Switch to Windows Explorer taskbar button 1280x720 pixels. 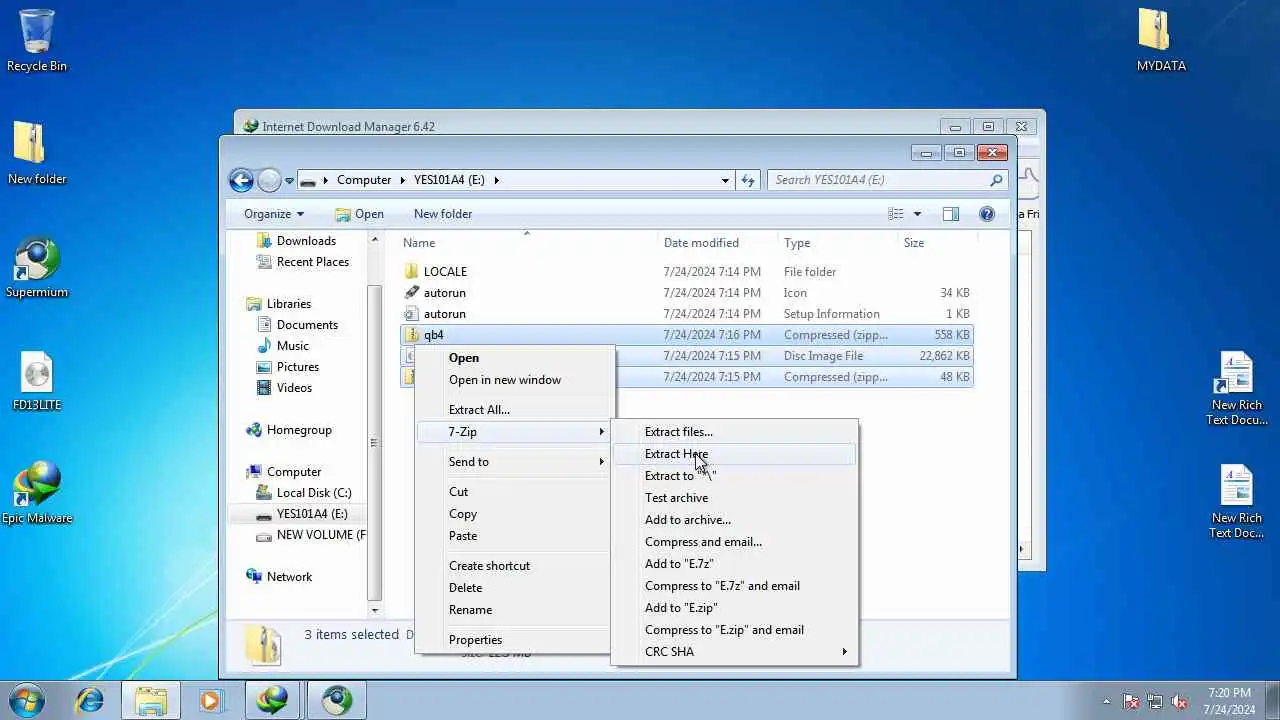point(151,700)
